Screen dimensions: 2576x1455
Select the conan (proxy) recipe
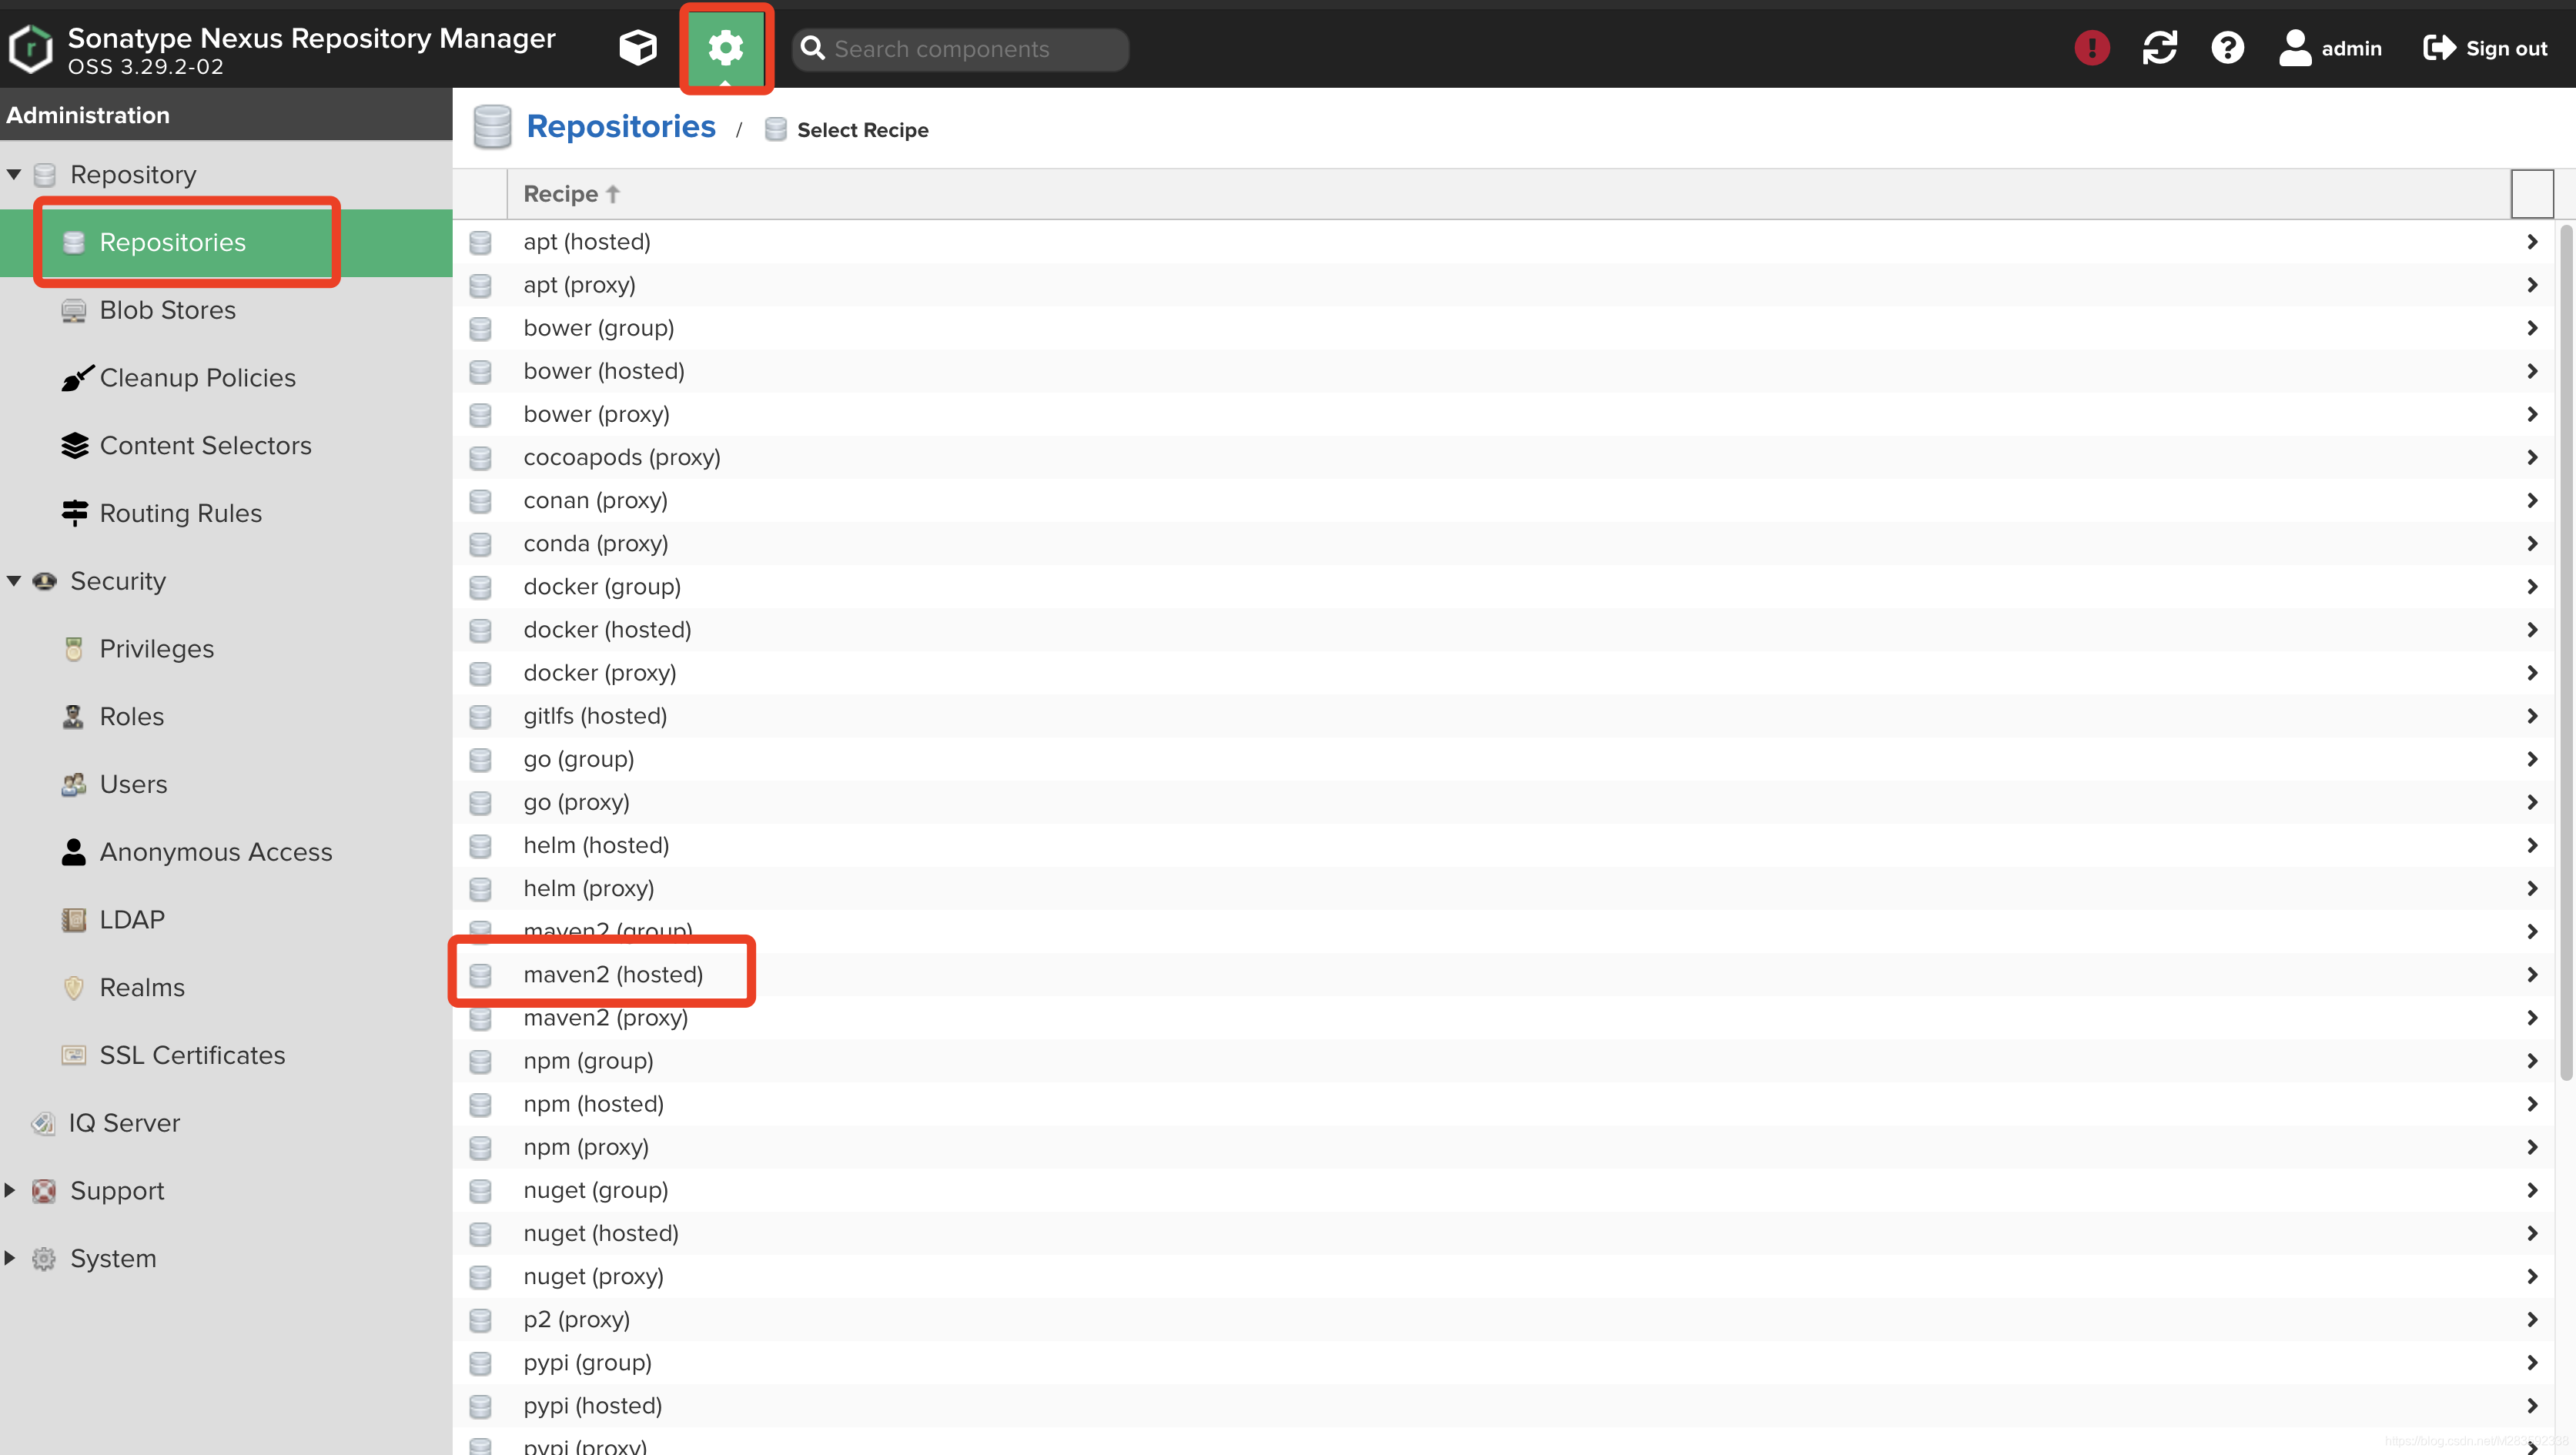point(1505,500)
